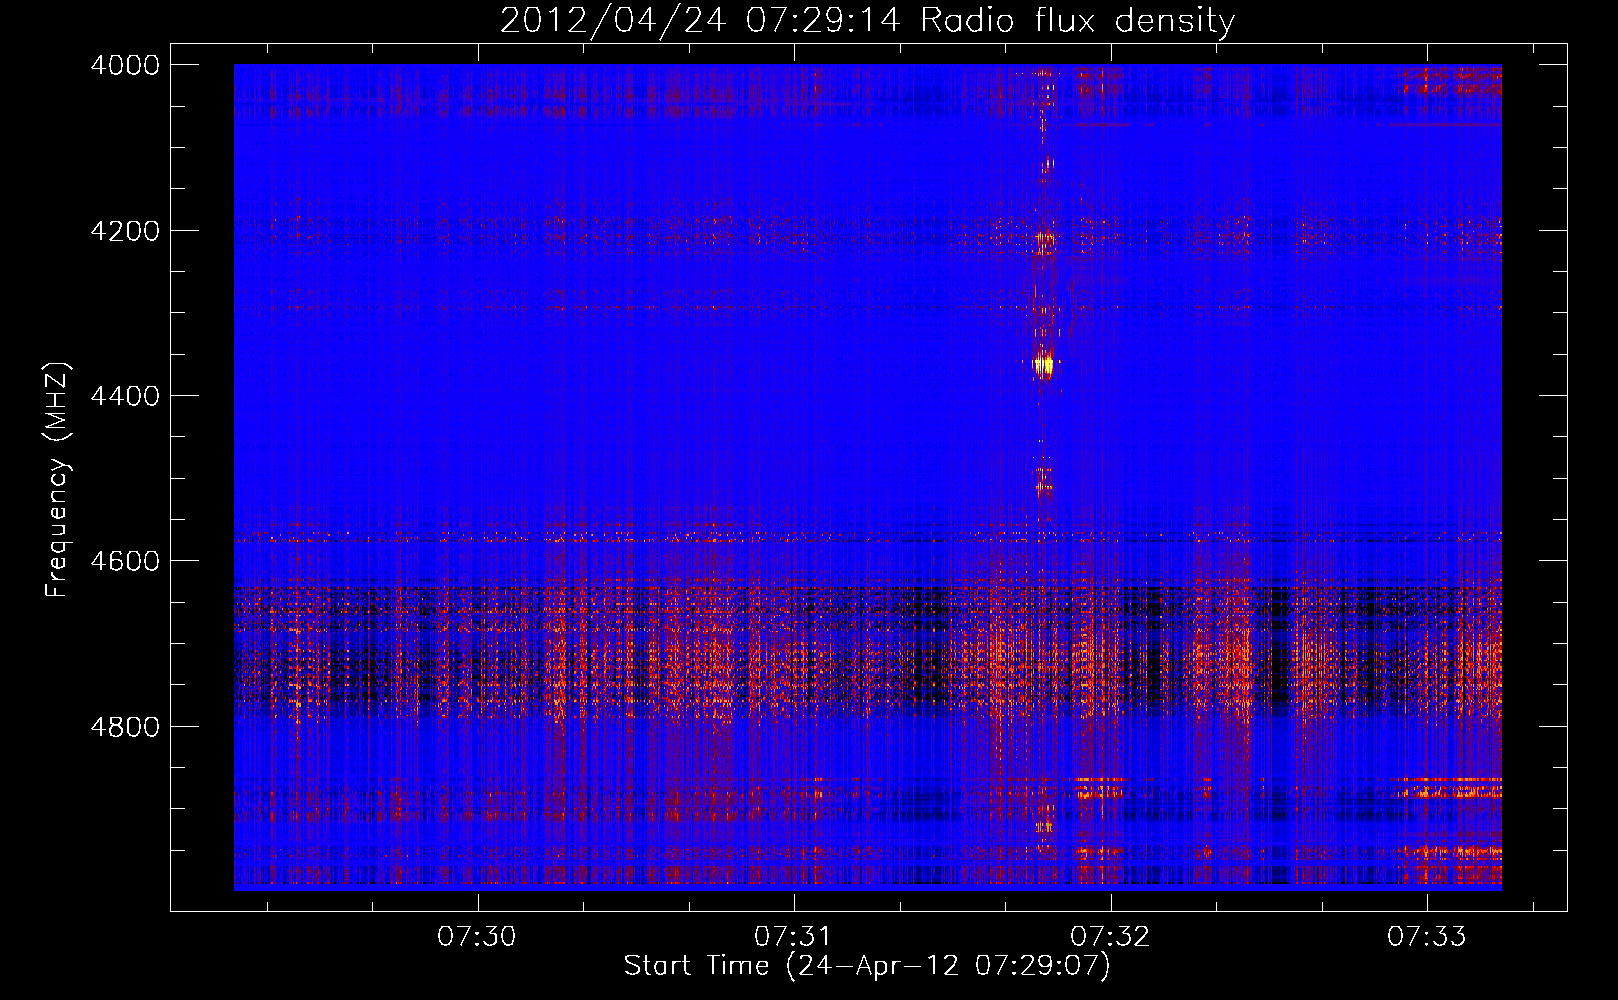Select the 4200 frequency axis label
This screenshot has height=1000, width=1618.
pos(125,231)
